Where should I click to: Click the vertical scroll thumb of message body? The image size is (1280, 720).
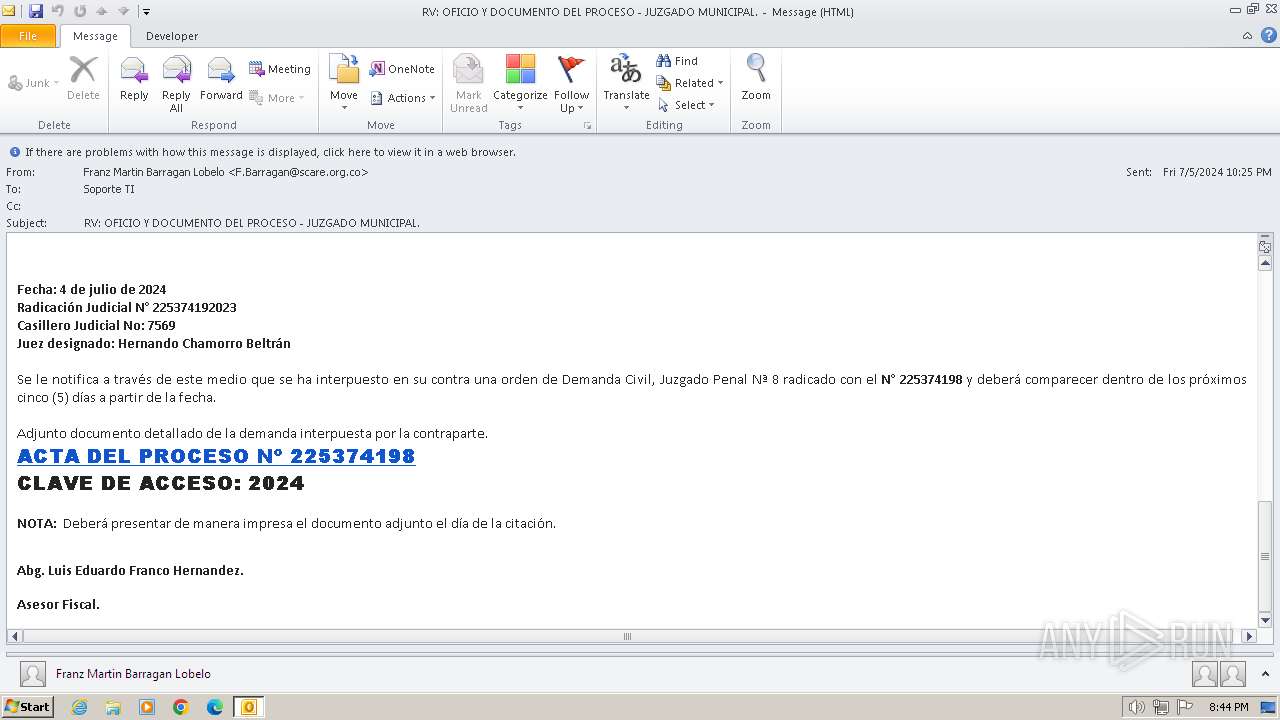1265,556
